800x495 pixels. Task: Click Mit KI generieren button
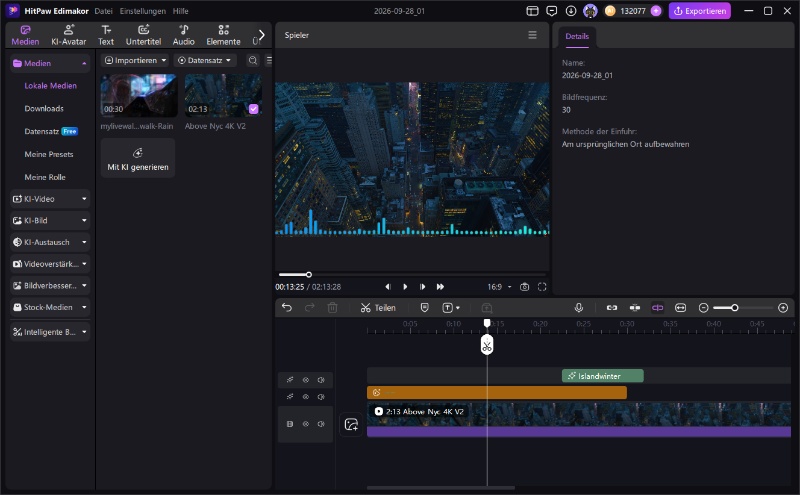138,158
